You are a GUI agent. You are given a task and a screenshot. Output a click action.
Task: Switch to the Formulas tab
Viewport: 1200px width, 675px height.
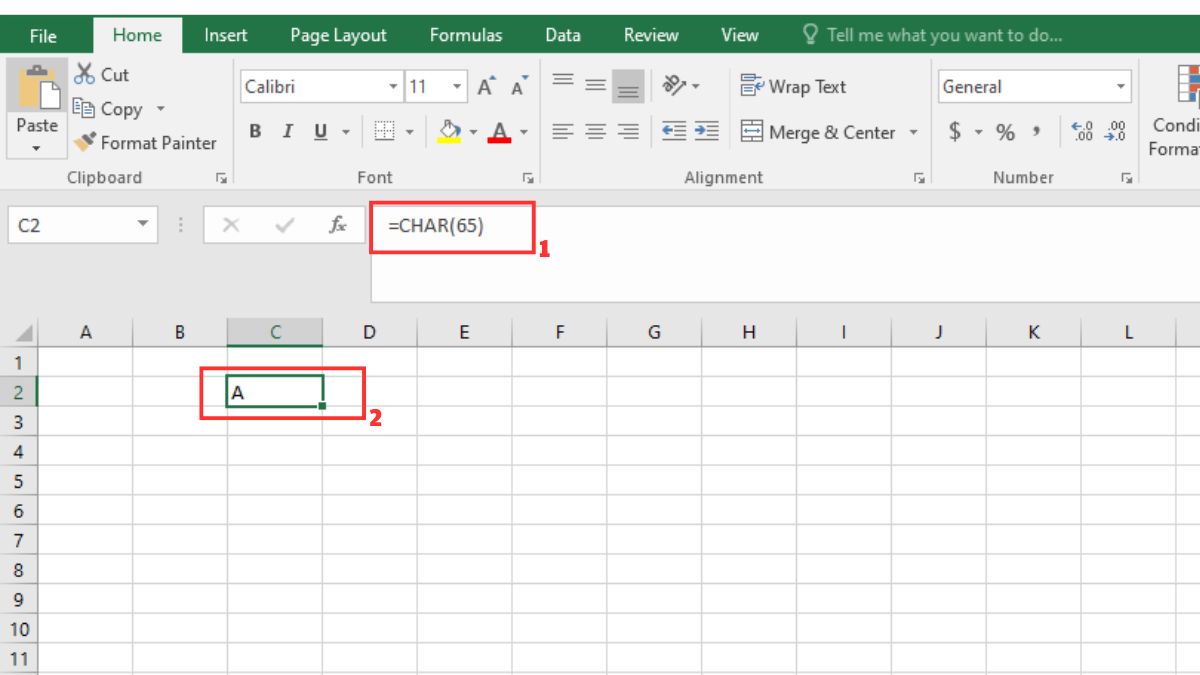pyautogui.click(x=466, y=35)
